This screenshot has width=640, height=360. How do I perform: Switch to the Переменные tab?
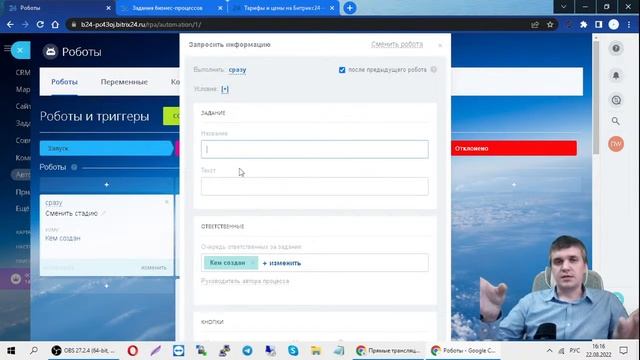point(124,82)
